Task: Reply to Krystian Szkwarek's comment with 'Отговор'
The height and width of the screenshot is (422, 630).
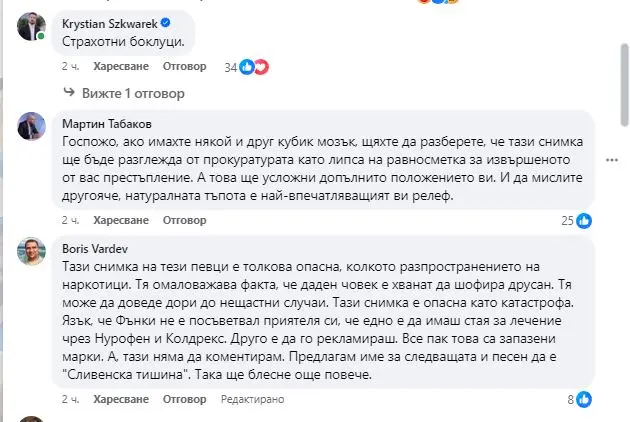Action: (x=184, y=67)
